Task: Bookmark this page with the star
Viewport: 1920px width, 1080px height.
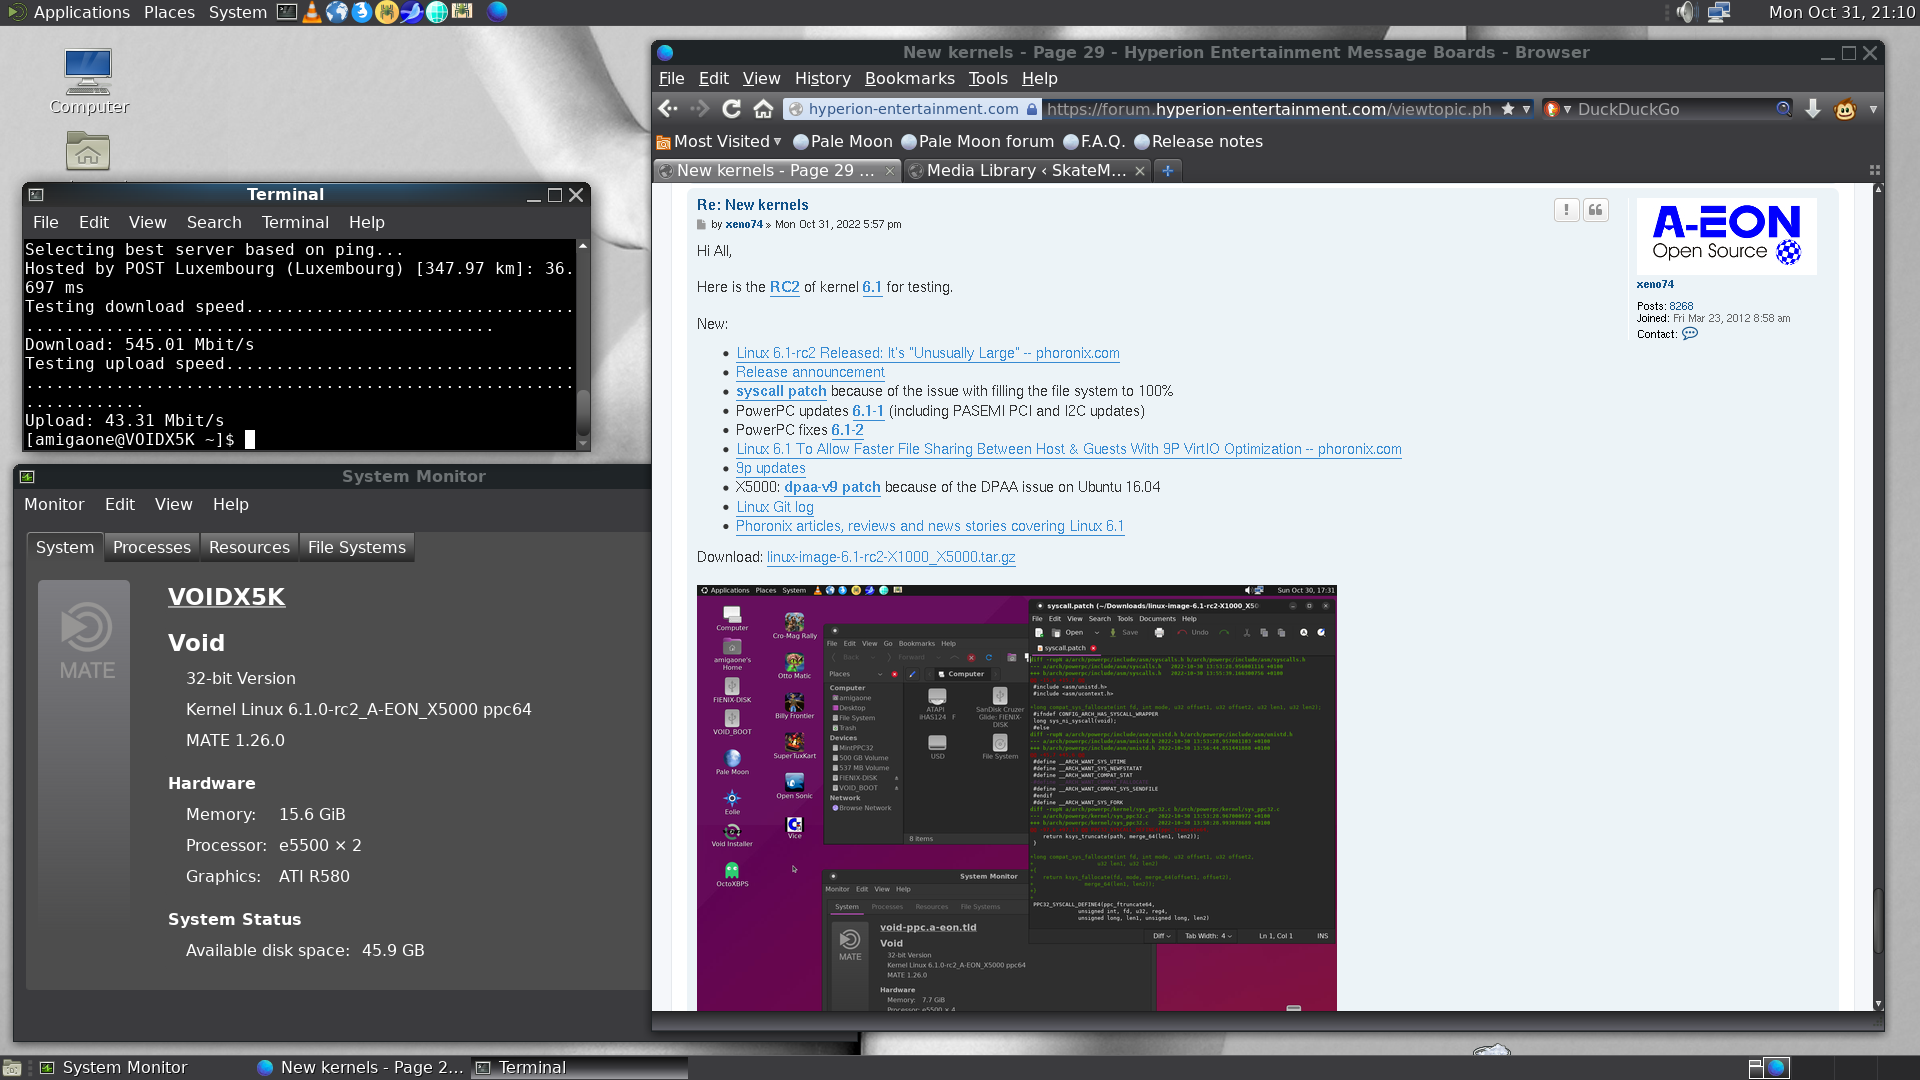Action: point(1508,109)
